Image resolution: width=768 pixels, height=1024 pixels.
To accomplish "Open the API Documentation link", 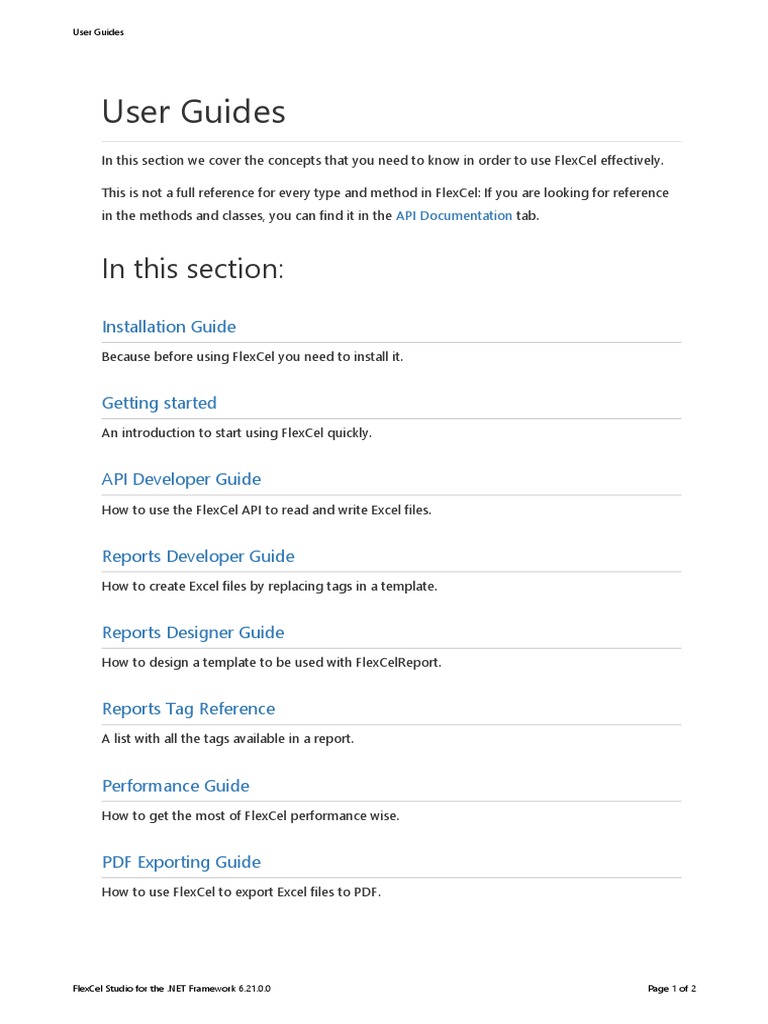I will point(453,216).
